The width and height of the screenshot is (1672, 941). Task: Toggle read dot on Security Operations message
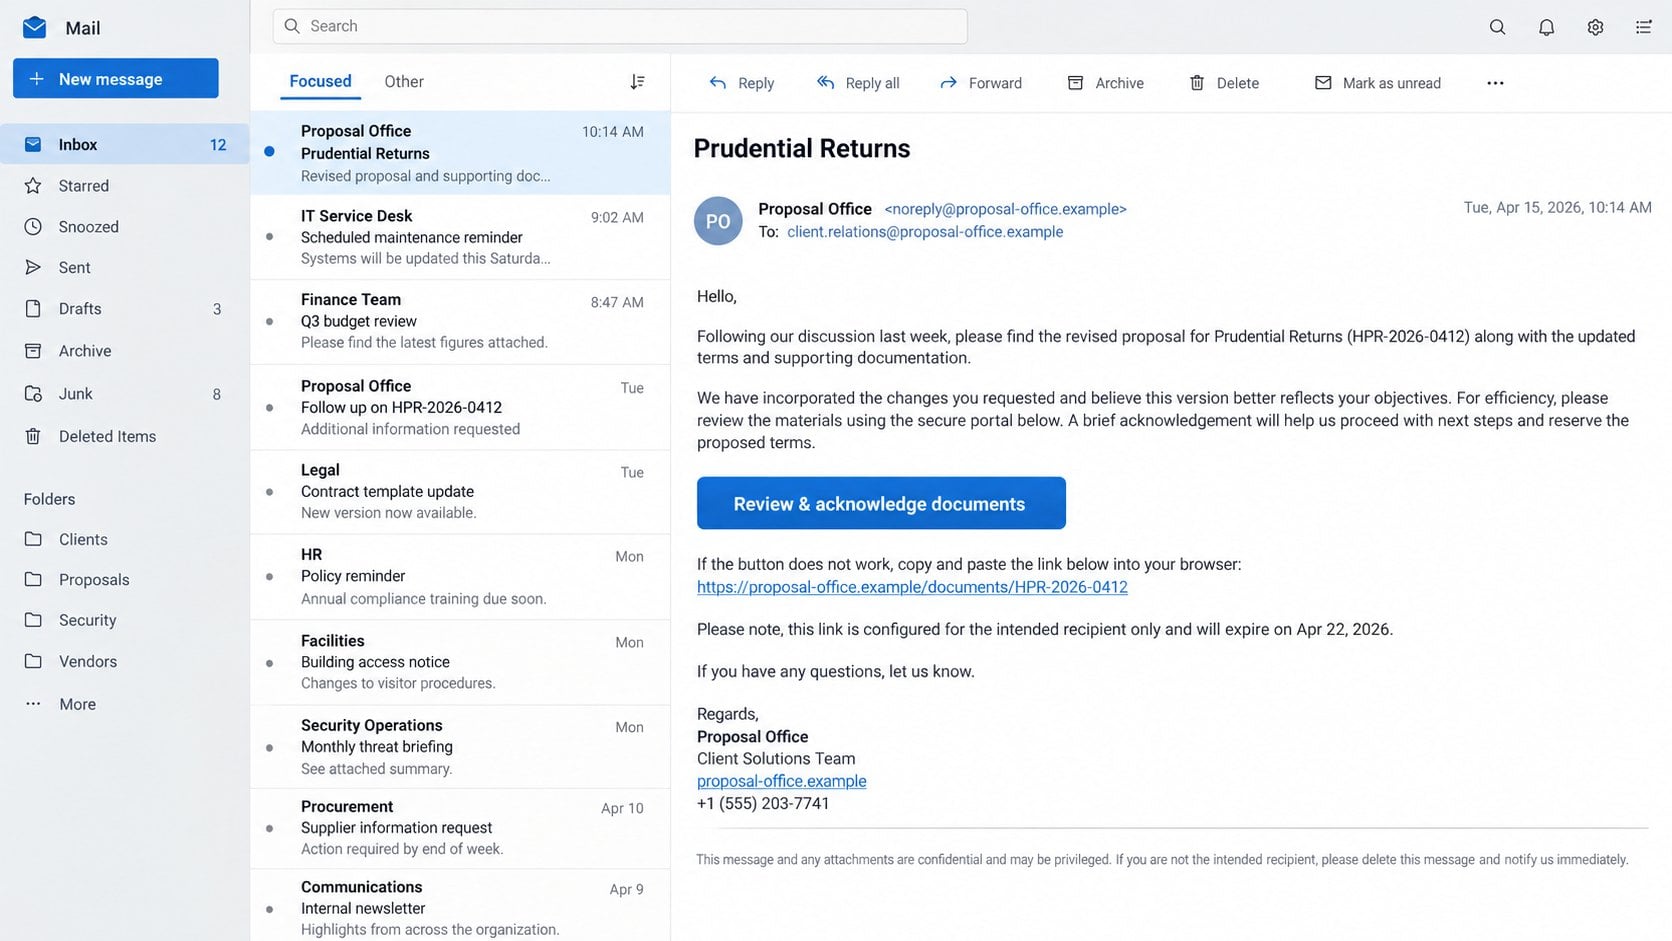[x=269, y=748]
